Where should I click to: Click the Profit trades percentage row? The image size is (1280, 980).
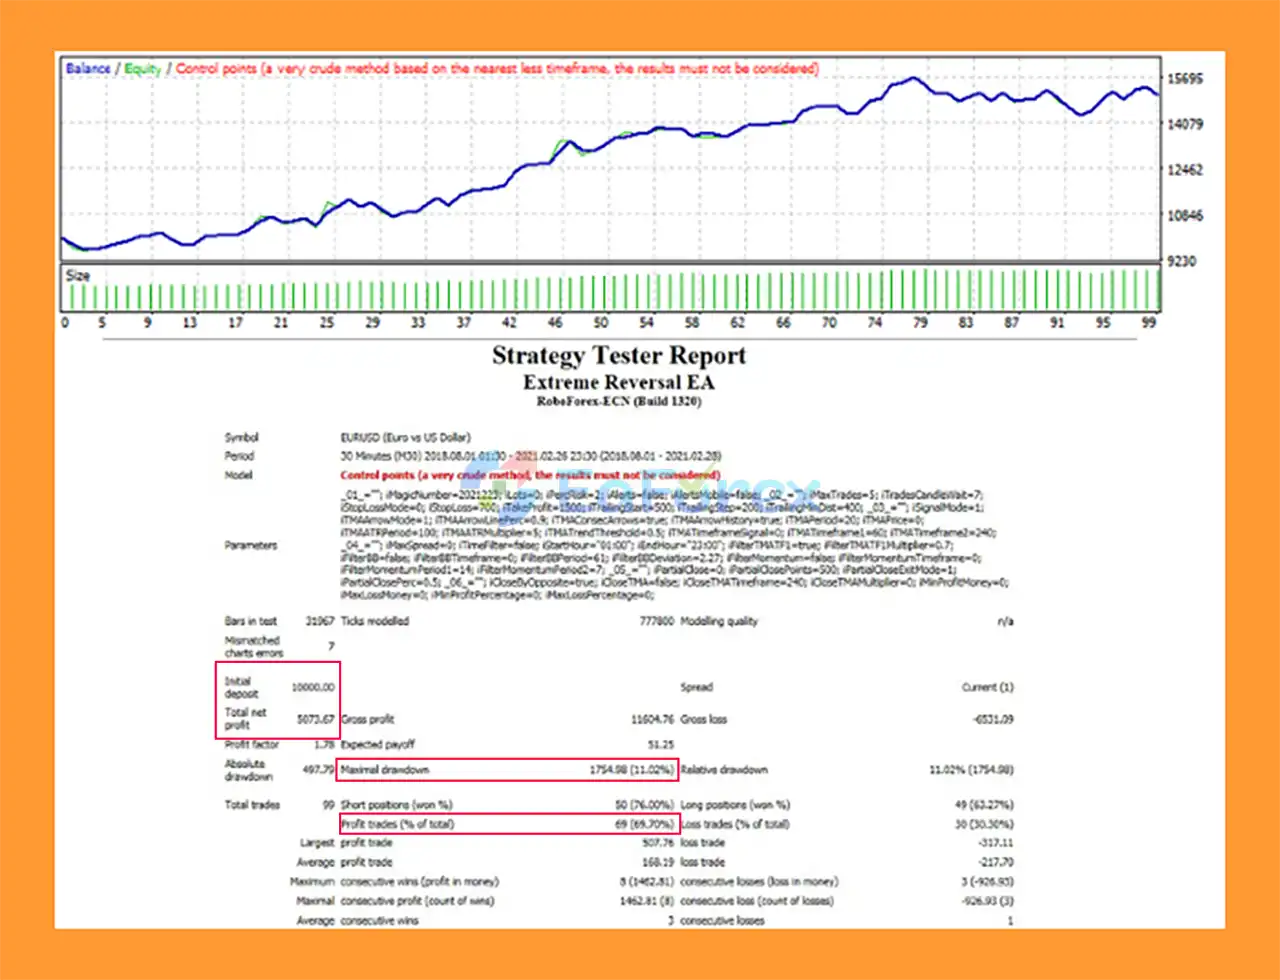508,823
